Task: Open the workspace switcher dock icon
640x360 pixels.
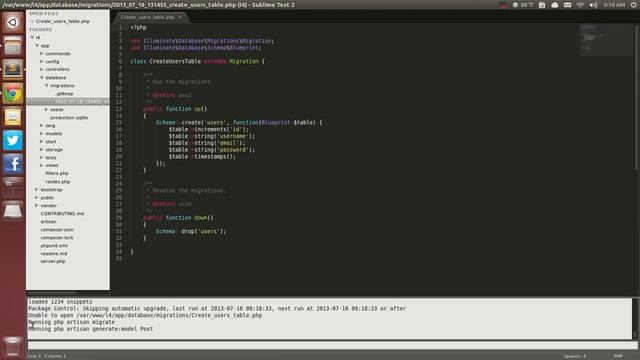Action: pyautogui.click(x=12, y=188)
